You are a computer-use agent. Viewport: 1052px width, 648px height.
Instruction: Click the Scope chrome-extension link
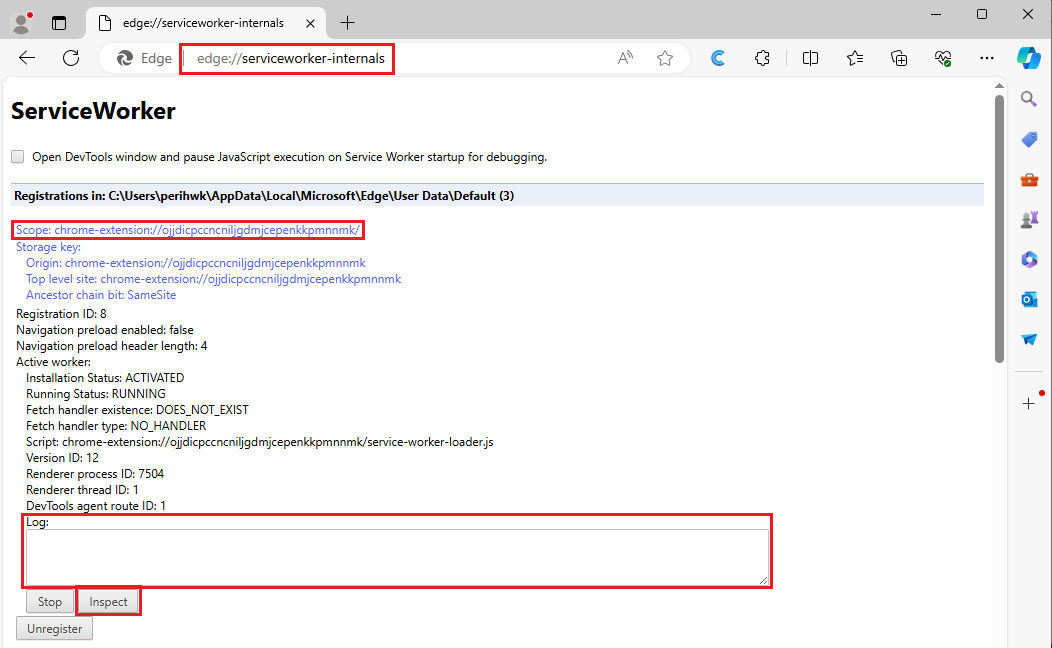pos(188,230)
